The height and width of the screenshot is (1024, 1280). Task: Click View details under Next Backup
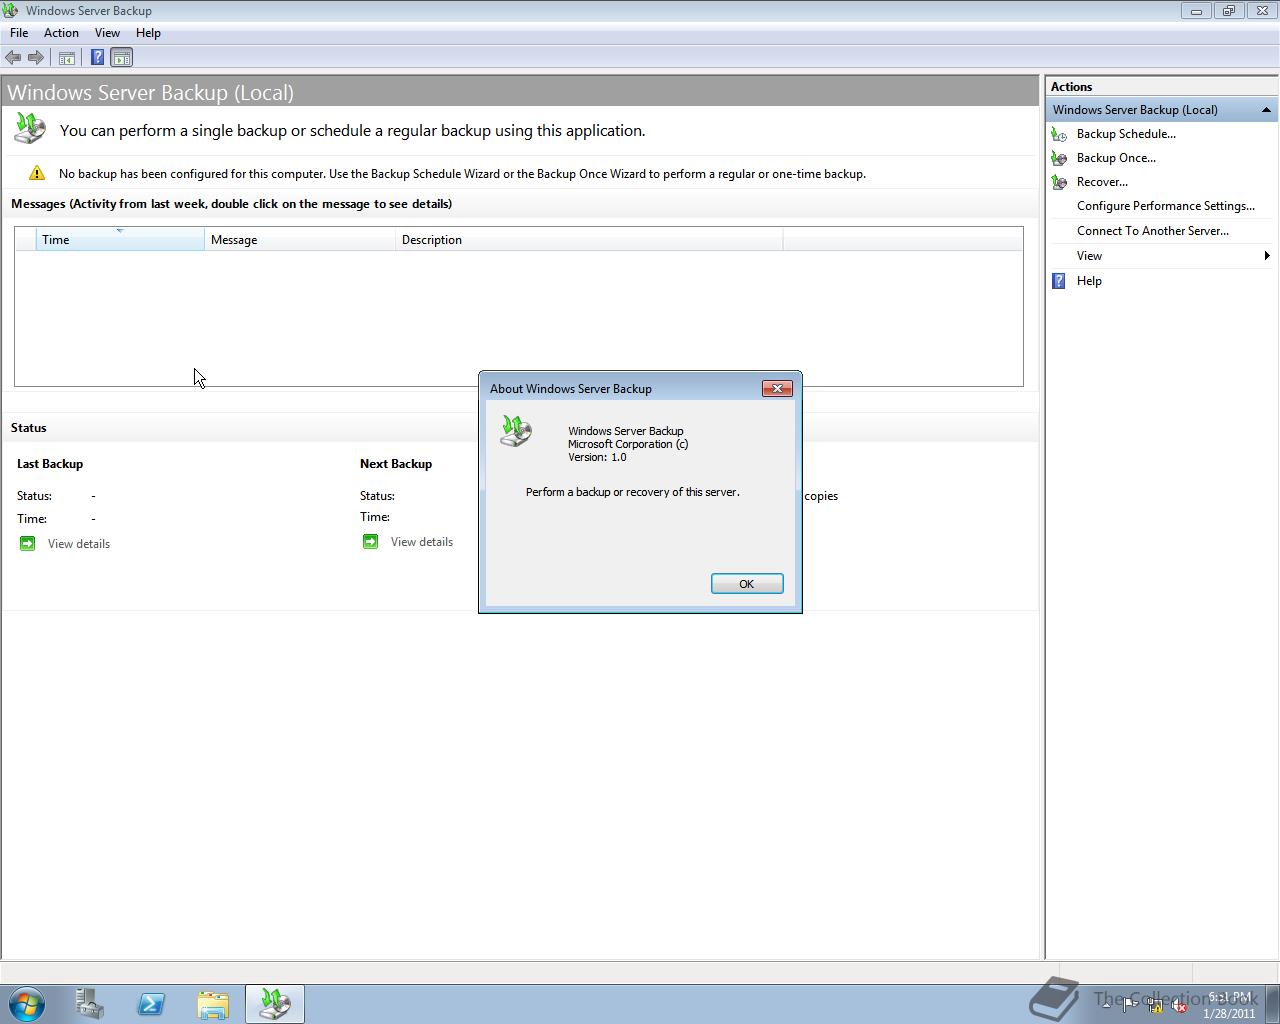coord(422,542)
